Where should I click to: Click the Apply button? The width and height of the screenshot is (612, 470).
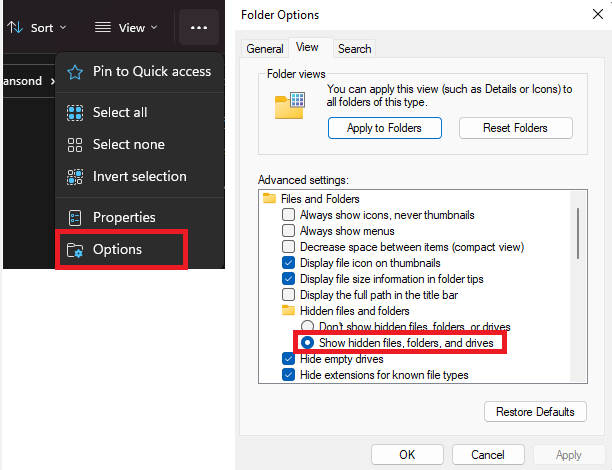(569, 454)
